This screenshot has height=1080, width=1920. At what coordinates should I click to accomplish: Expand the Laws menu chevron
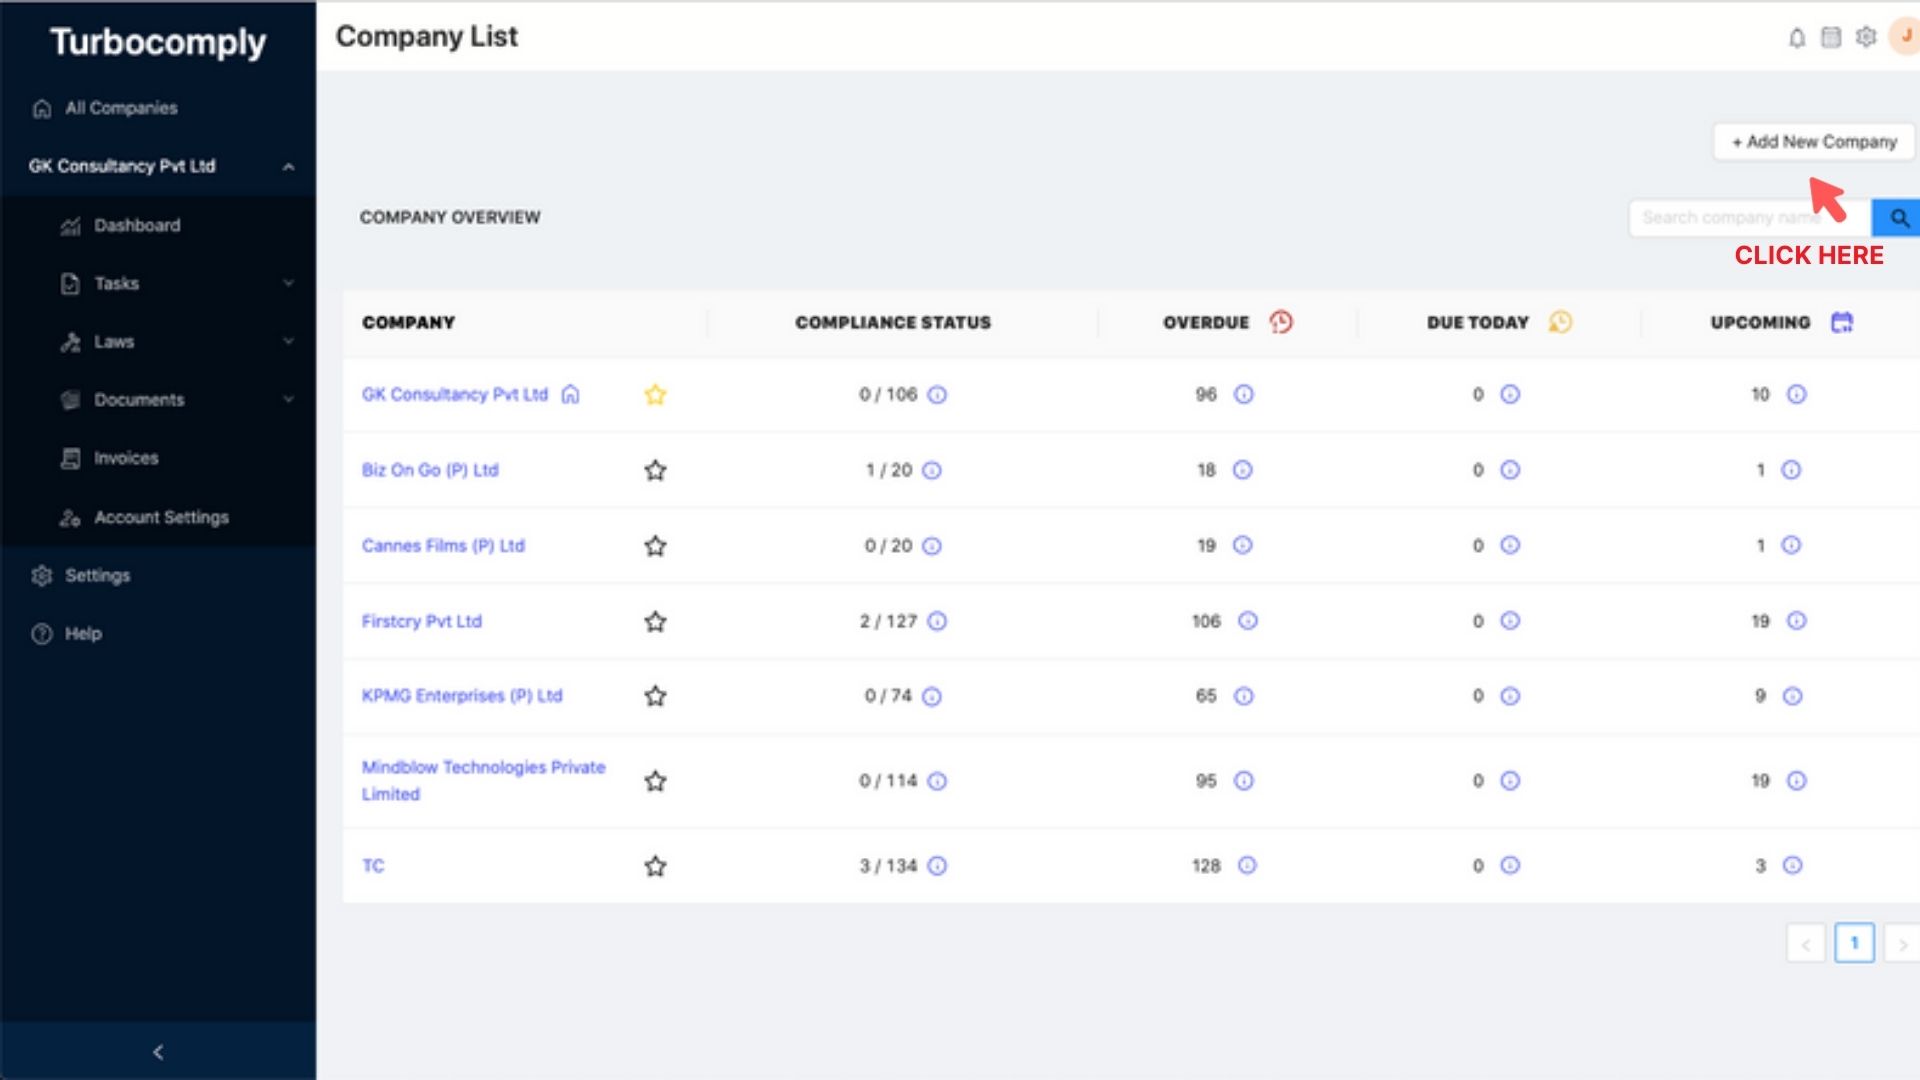pos(288,342)
